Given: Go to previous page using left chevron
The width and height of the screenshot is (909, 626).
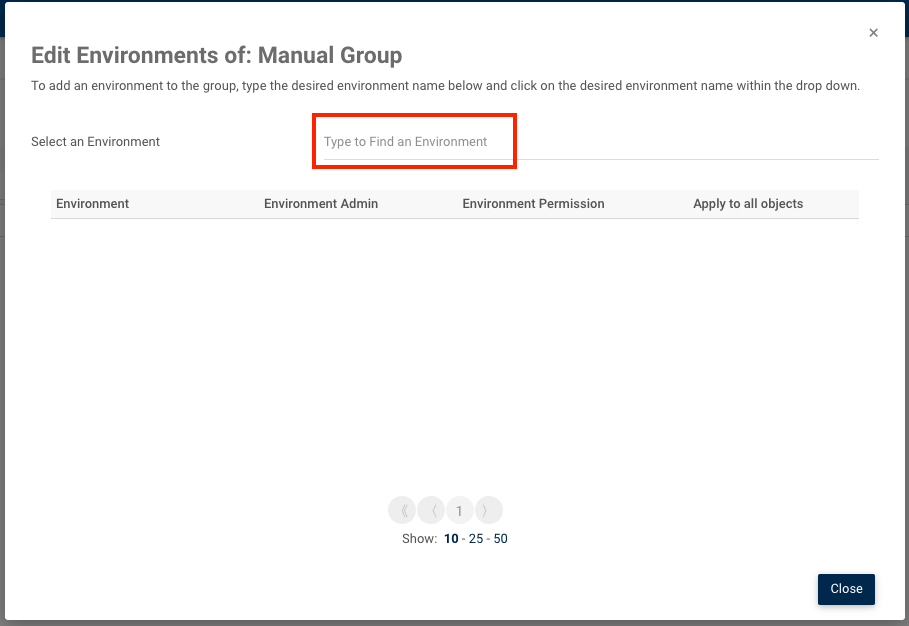Looking at the screenshot, I should [x=431, y=511].
